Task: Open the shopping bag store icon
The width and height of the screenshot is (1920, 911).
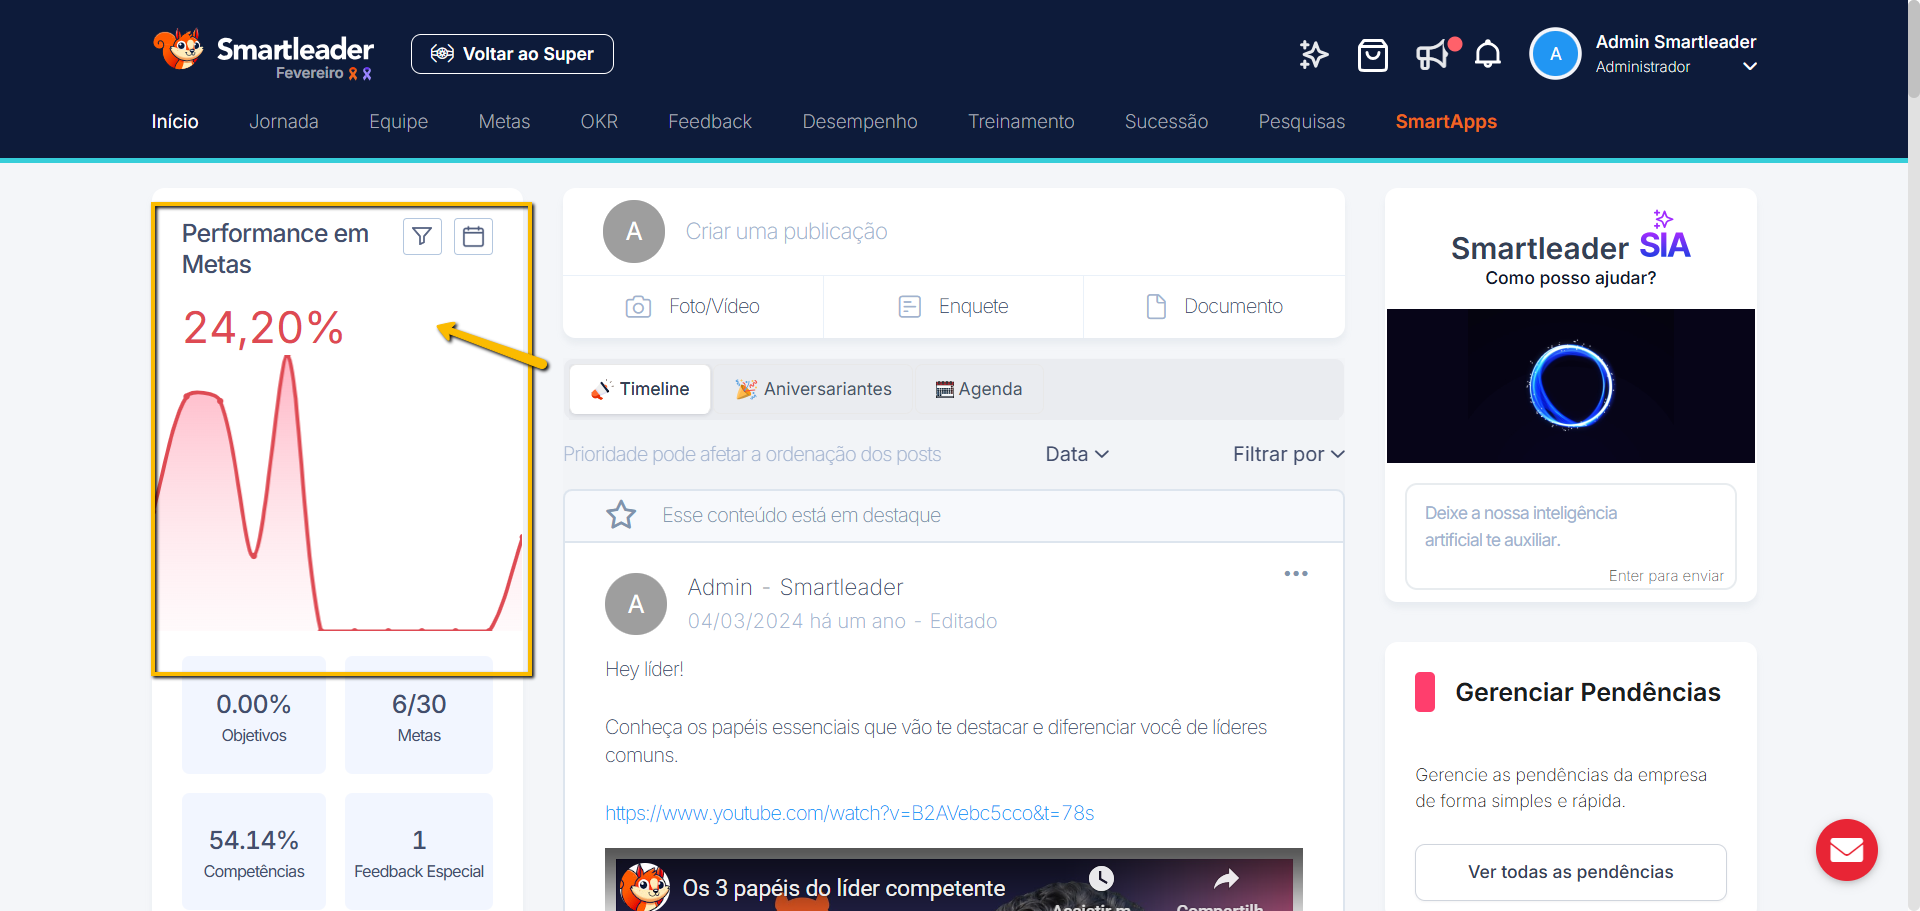Action: (1373, 55)
